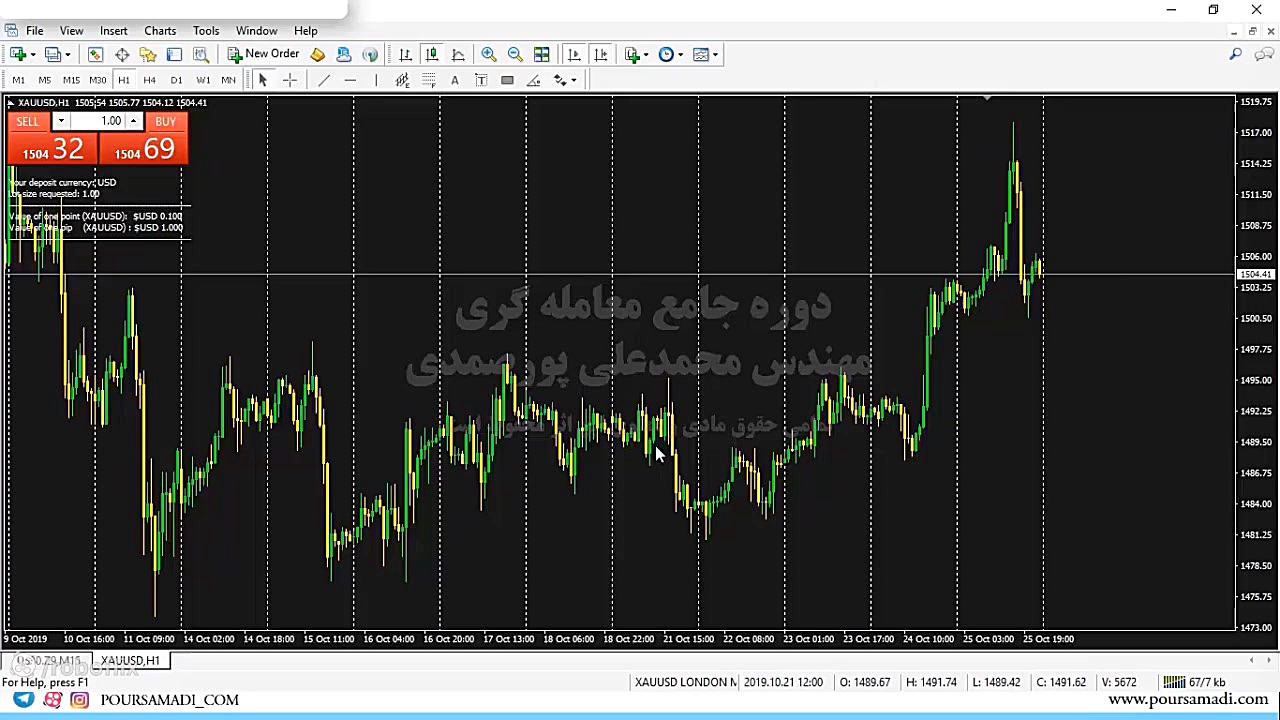This screenshot has height=720, width=1280.
Task: Open the Charts menu
Action: 160,31
